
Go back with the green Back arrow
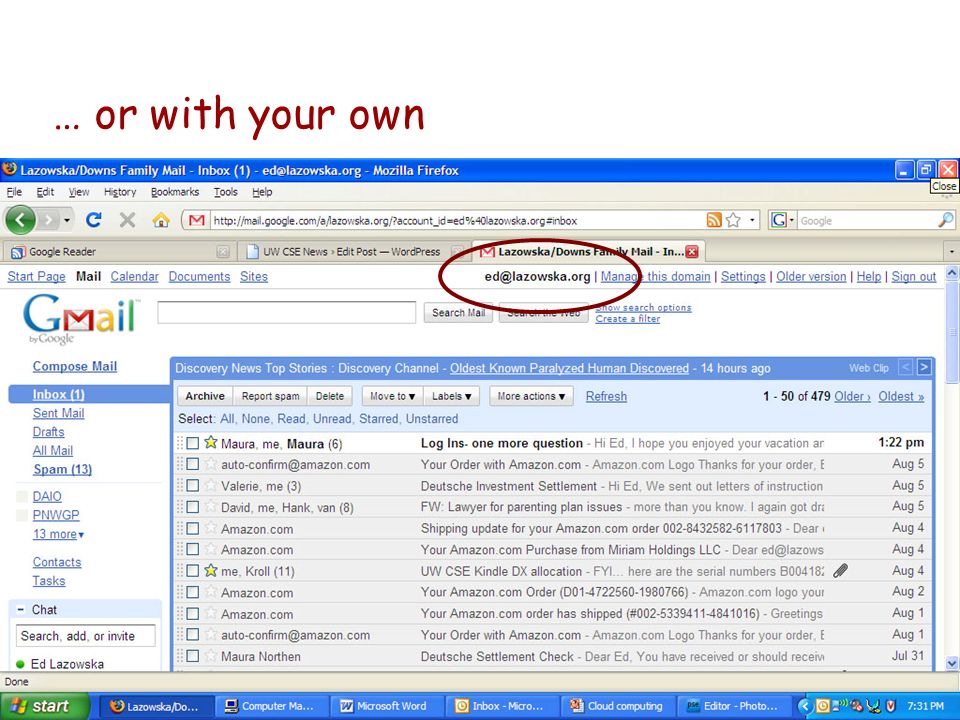pyautogui.click(x=20, y=219)
